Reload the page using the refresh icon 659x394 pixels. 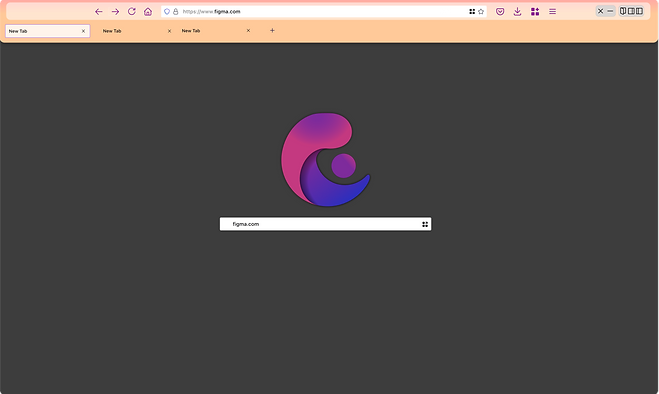click(x=132, y=11)
